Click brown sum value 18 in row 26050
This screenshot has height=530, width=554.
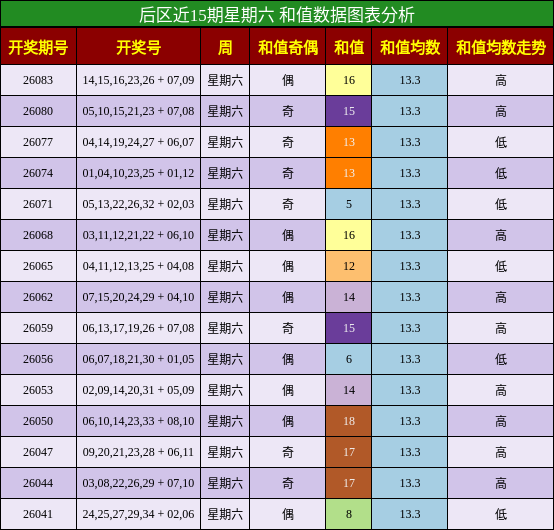[349, 421]
